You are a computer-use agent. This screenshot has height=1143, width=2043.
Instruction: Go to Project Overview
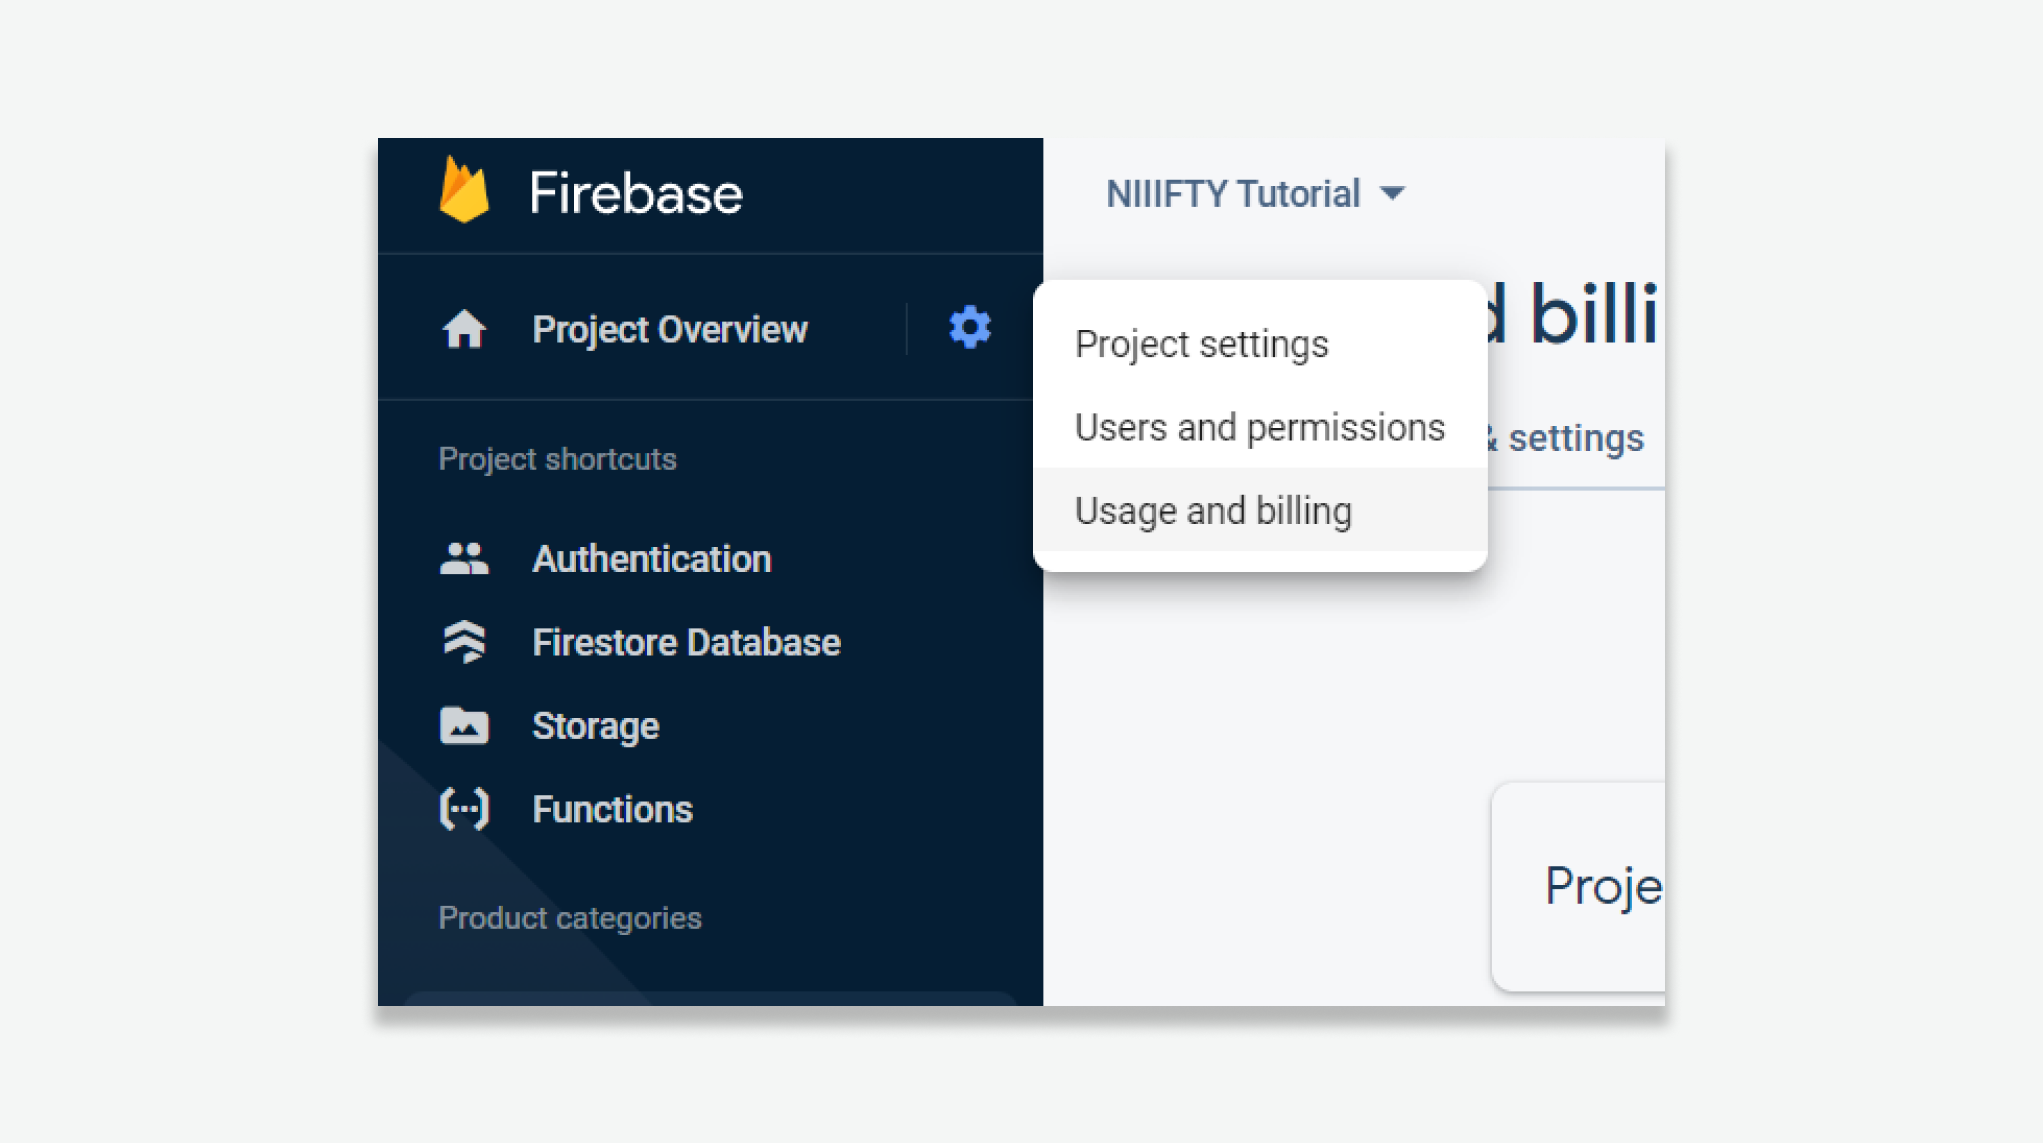(669, 329)
